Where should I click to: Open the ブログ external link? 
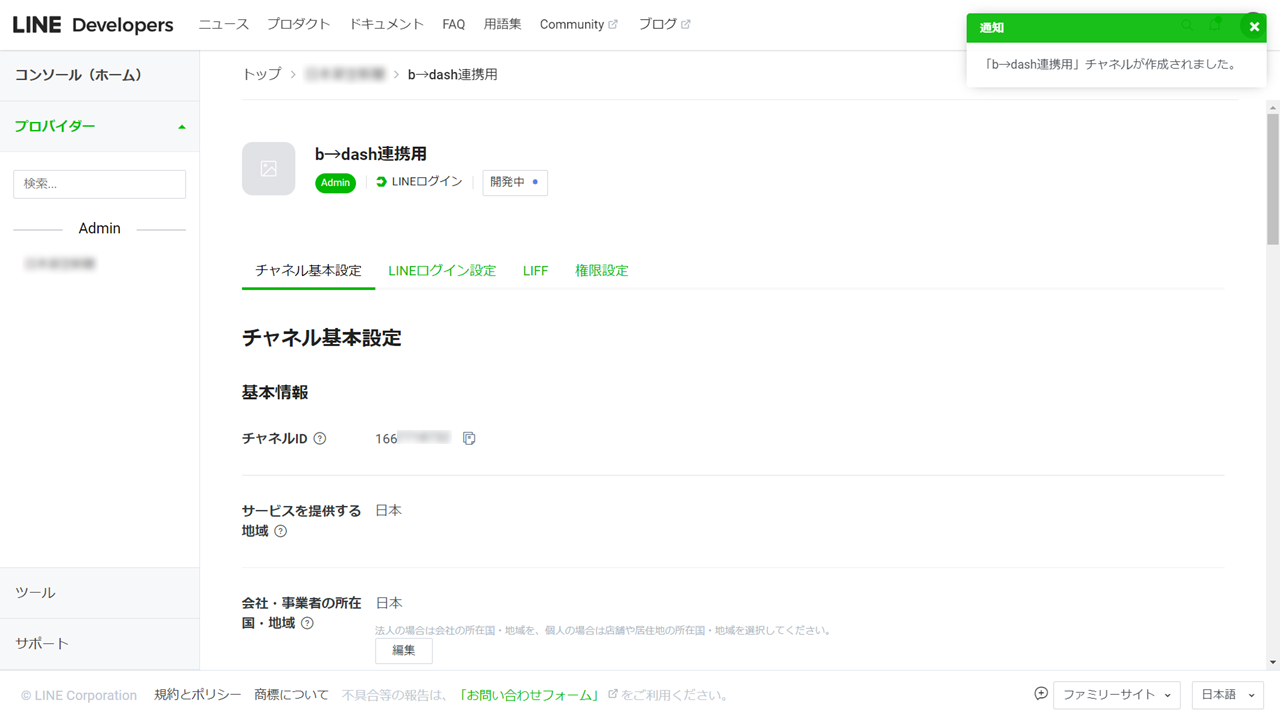tap(665, 25)
